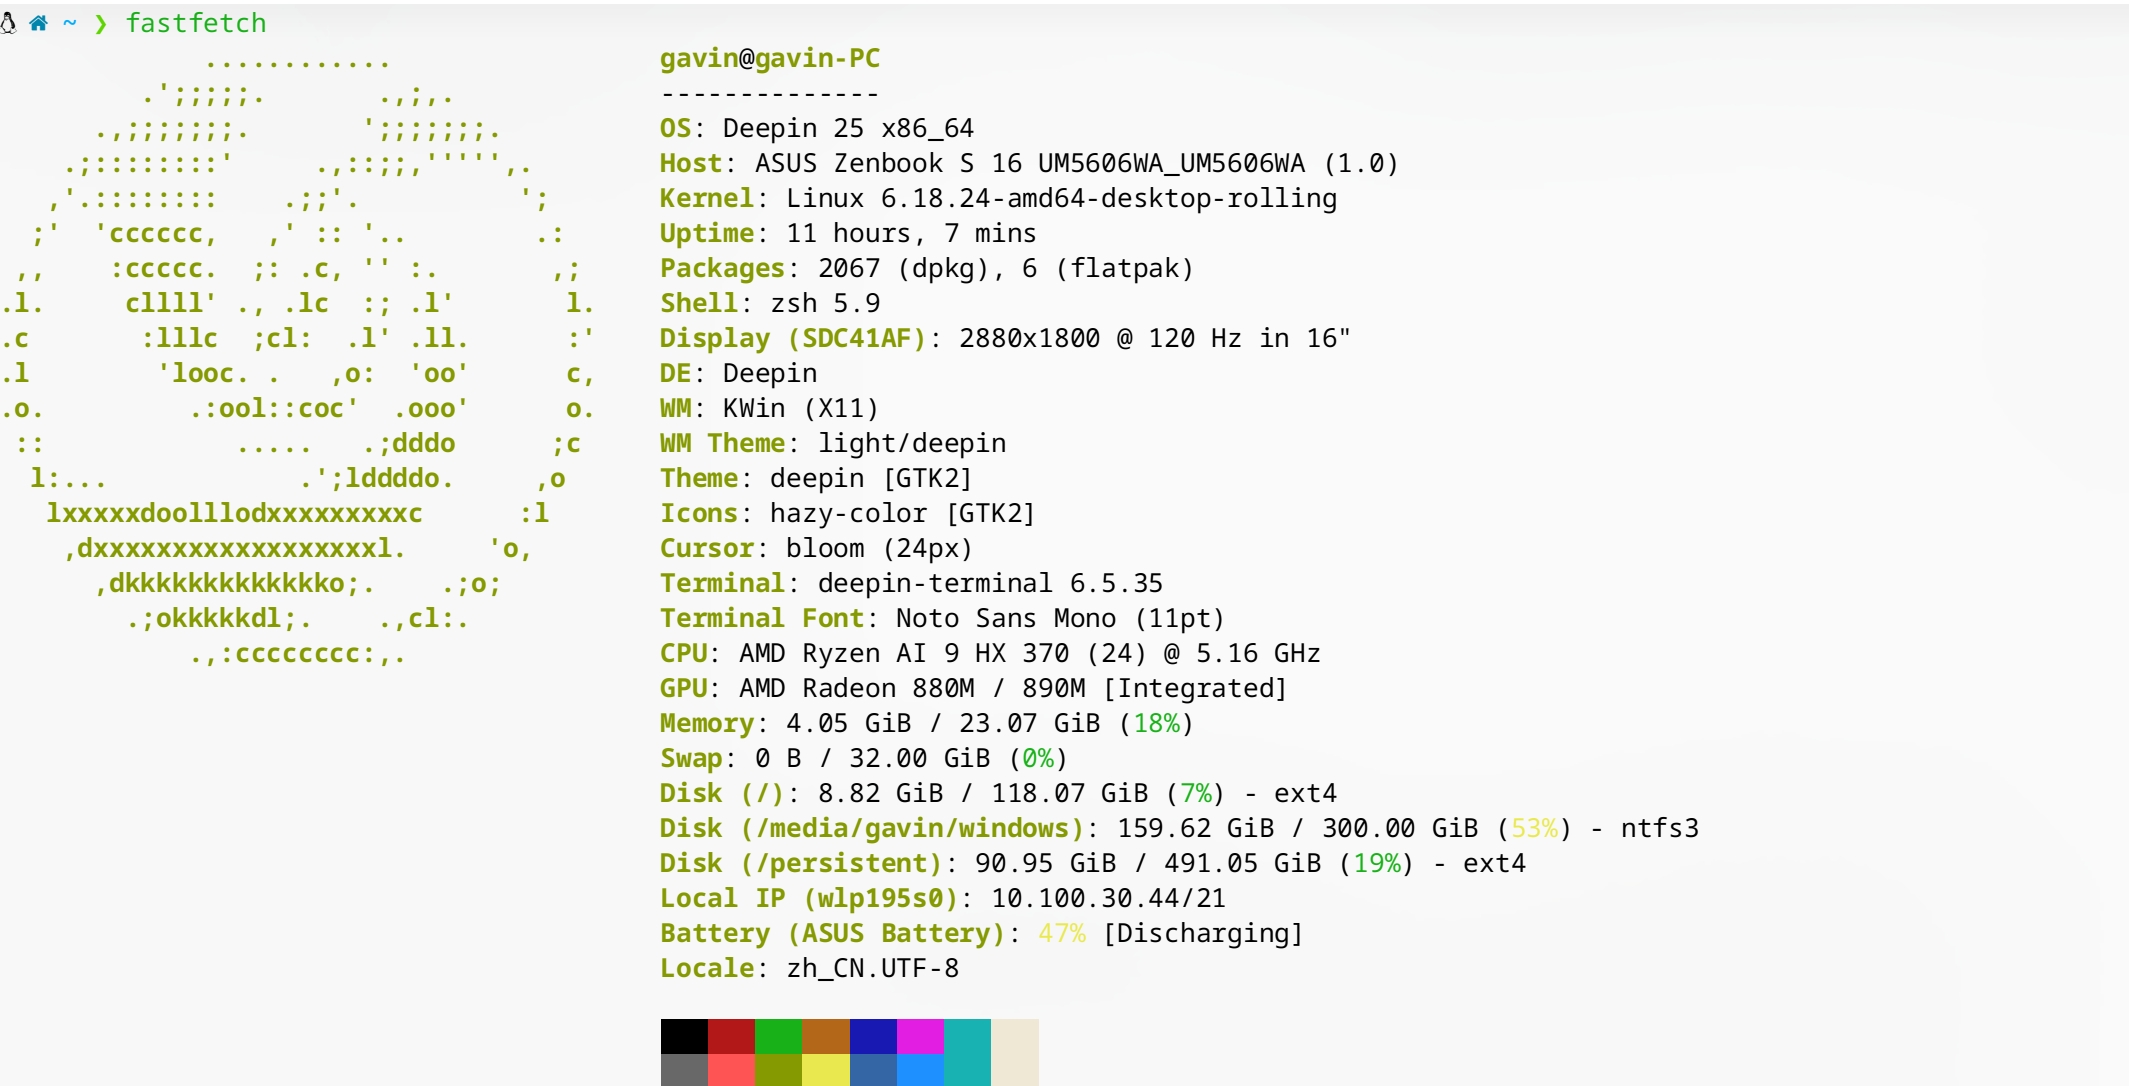Click the green color swatch
The width and height of the screenshot is (2129, 1086).
coord(778,1036)
